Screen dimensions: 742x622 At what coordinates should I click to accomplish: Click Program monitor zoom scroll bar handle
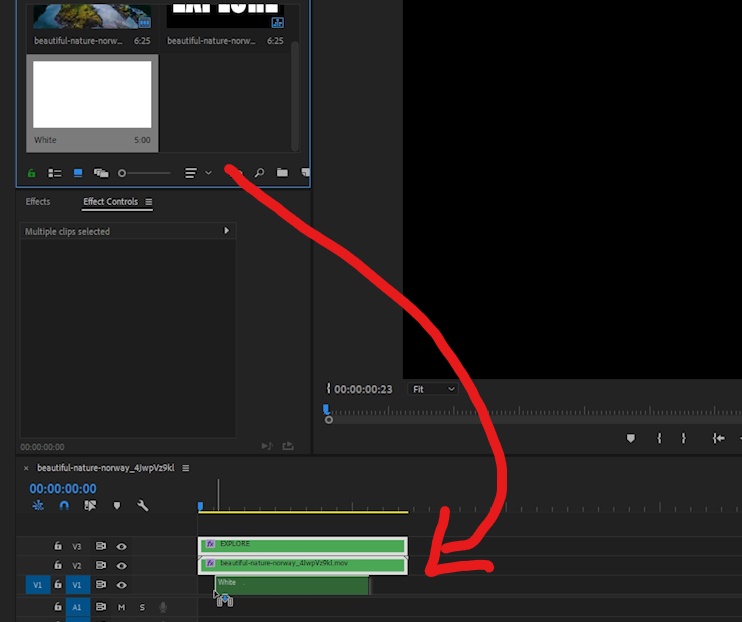tap(329, 420)
